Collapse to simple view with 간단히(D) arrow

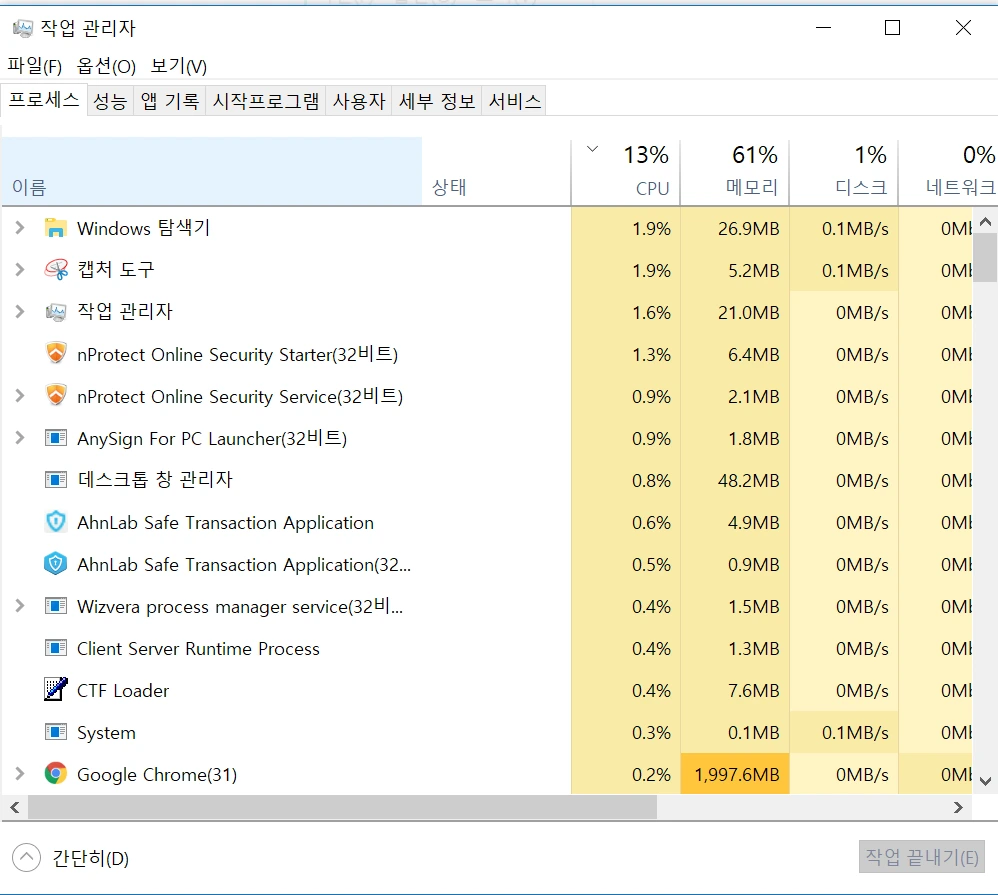pos(26,857)
